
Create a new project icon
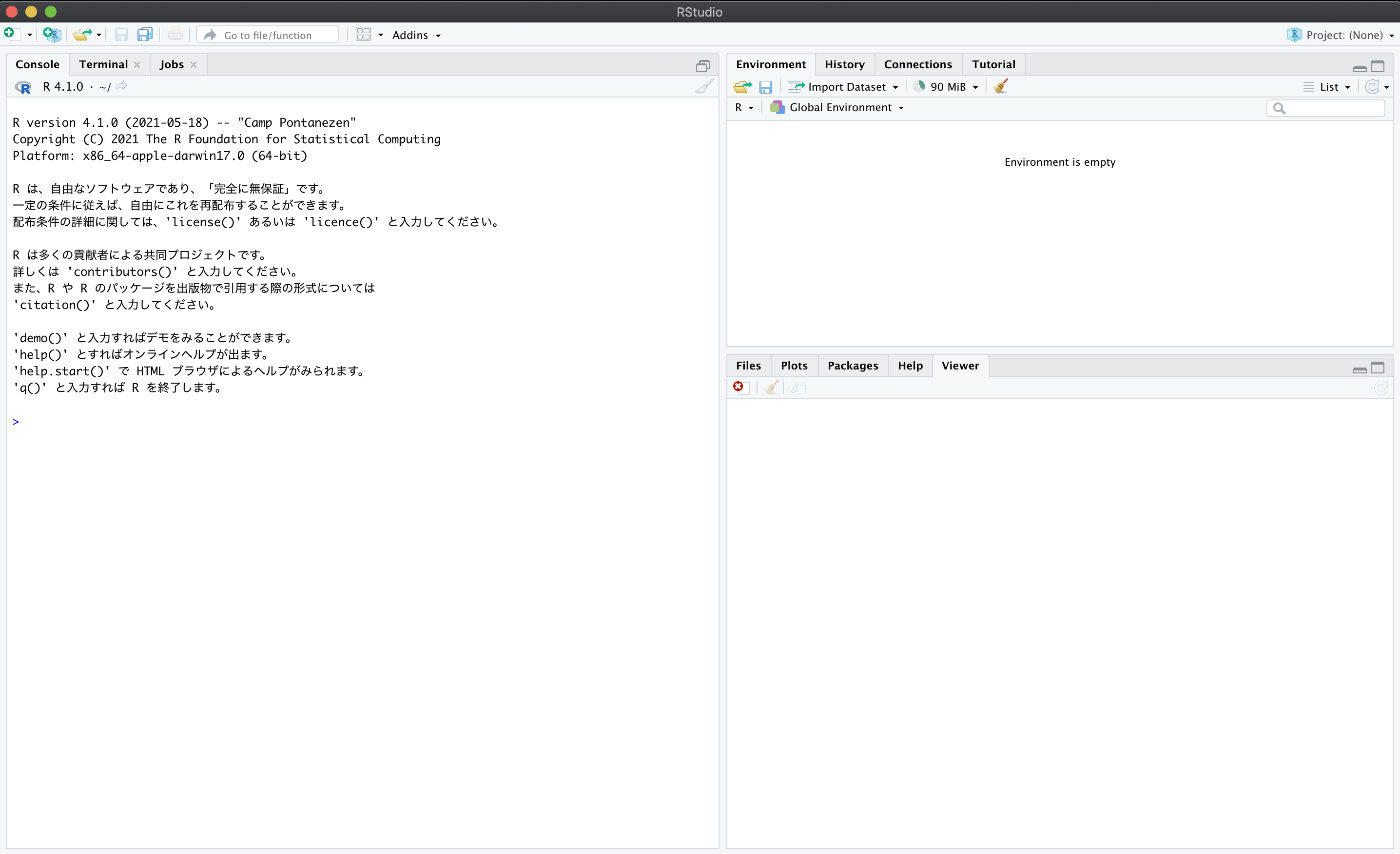click(52, 34)
